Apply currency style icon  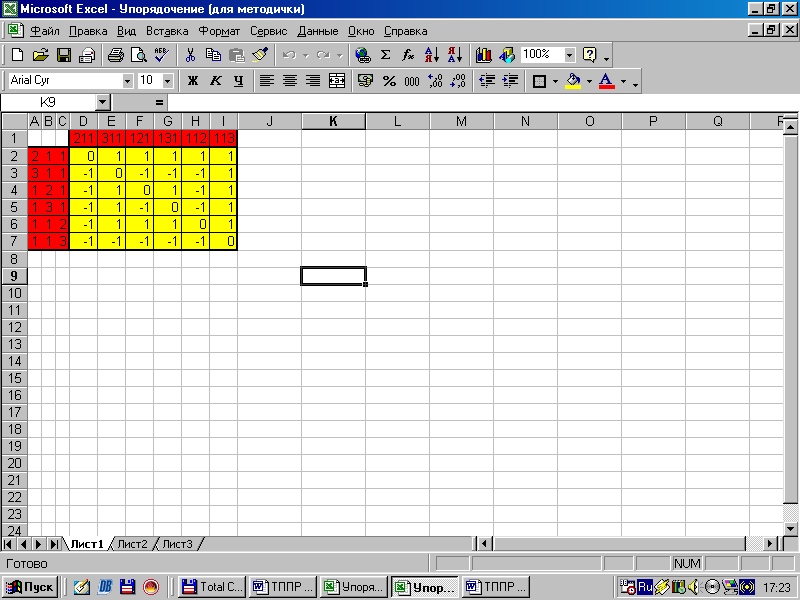pos(365,81)
